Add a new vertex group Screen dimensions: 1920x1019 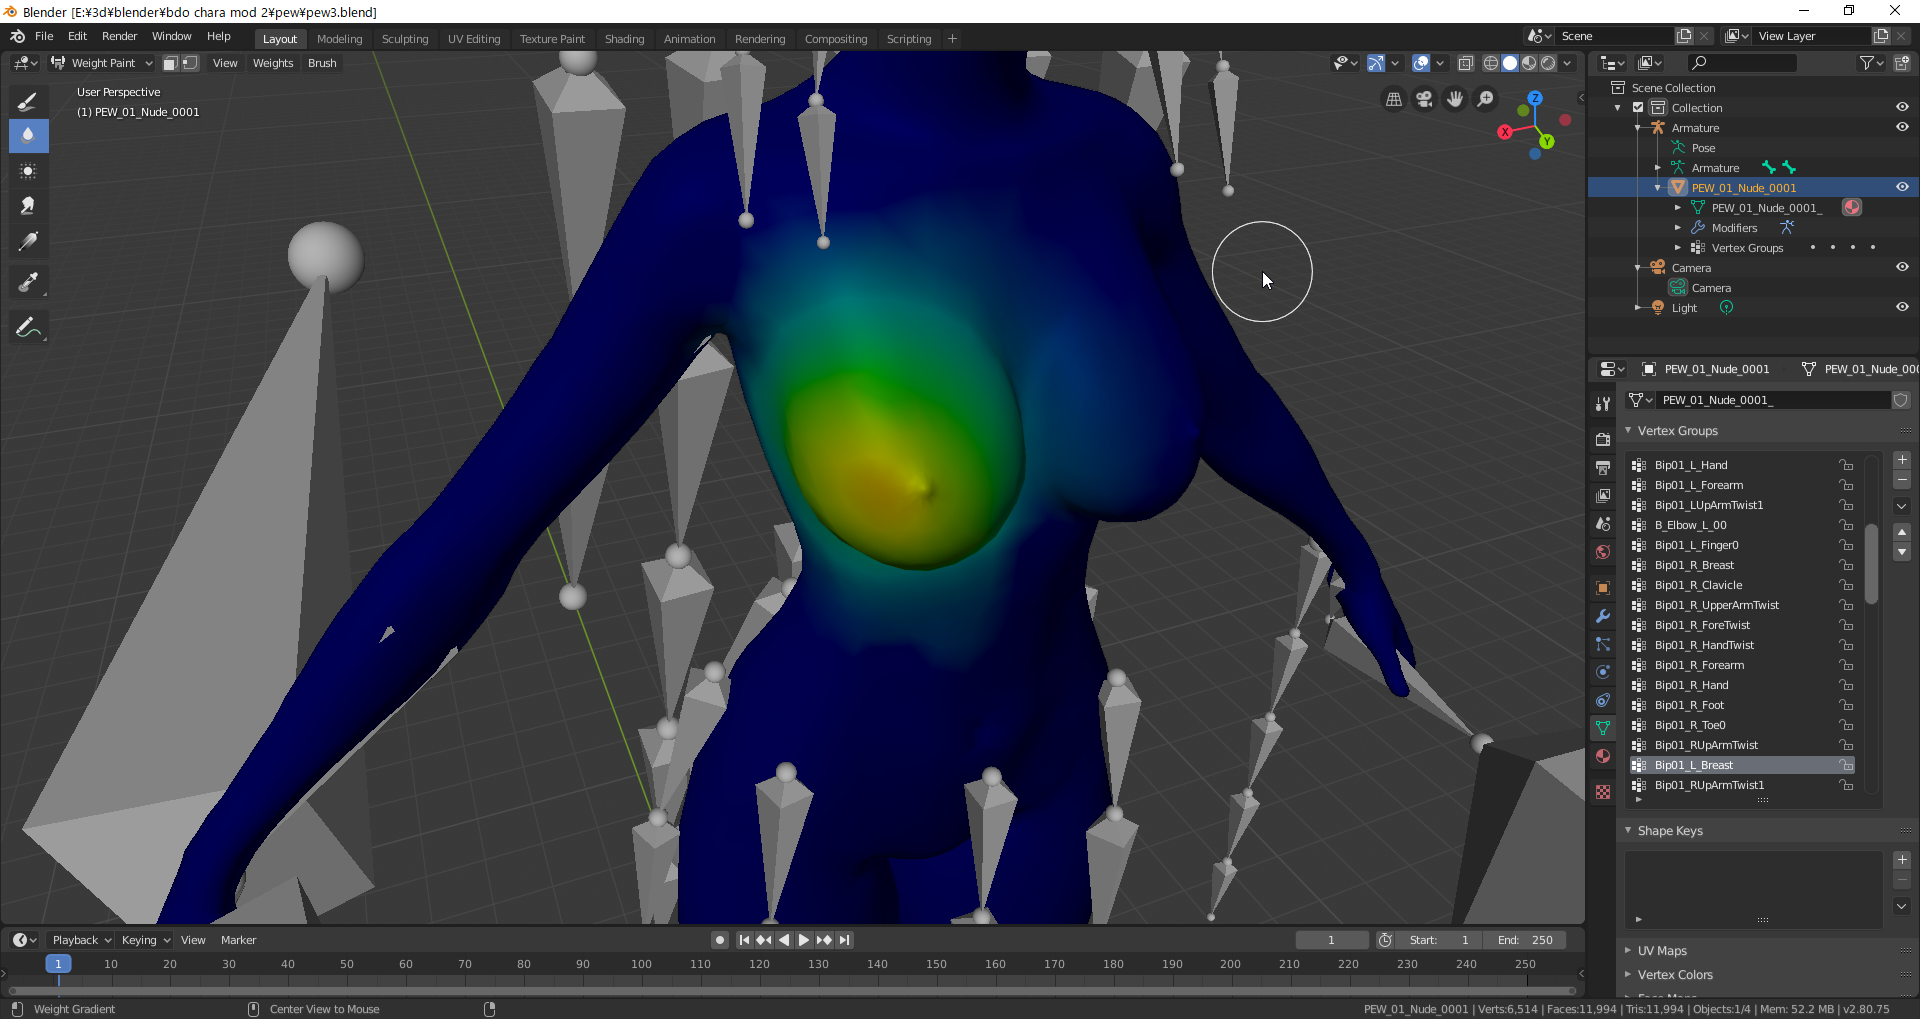[1902, 460]
